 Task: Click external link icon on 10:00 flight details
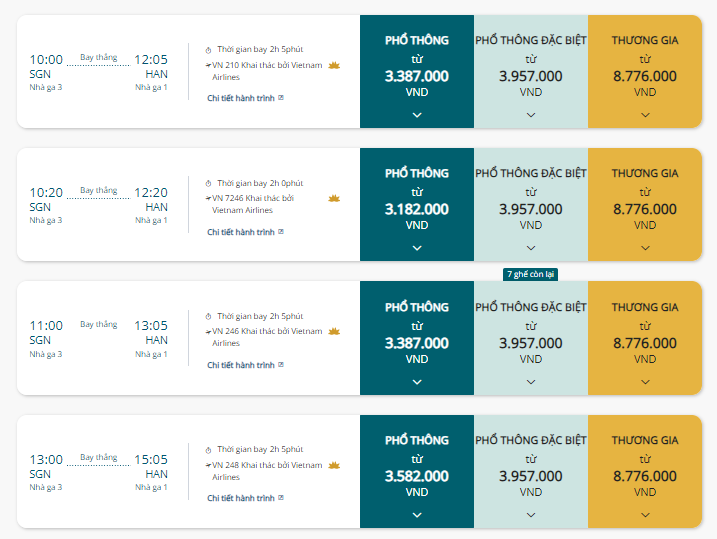tap(281, 98)
